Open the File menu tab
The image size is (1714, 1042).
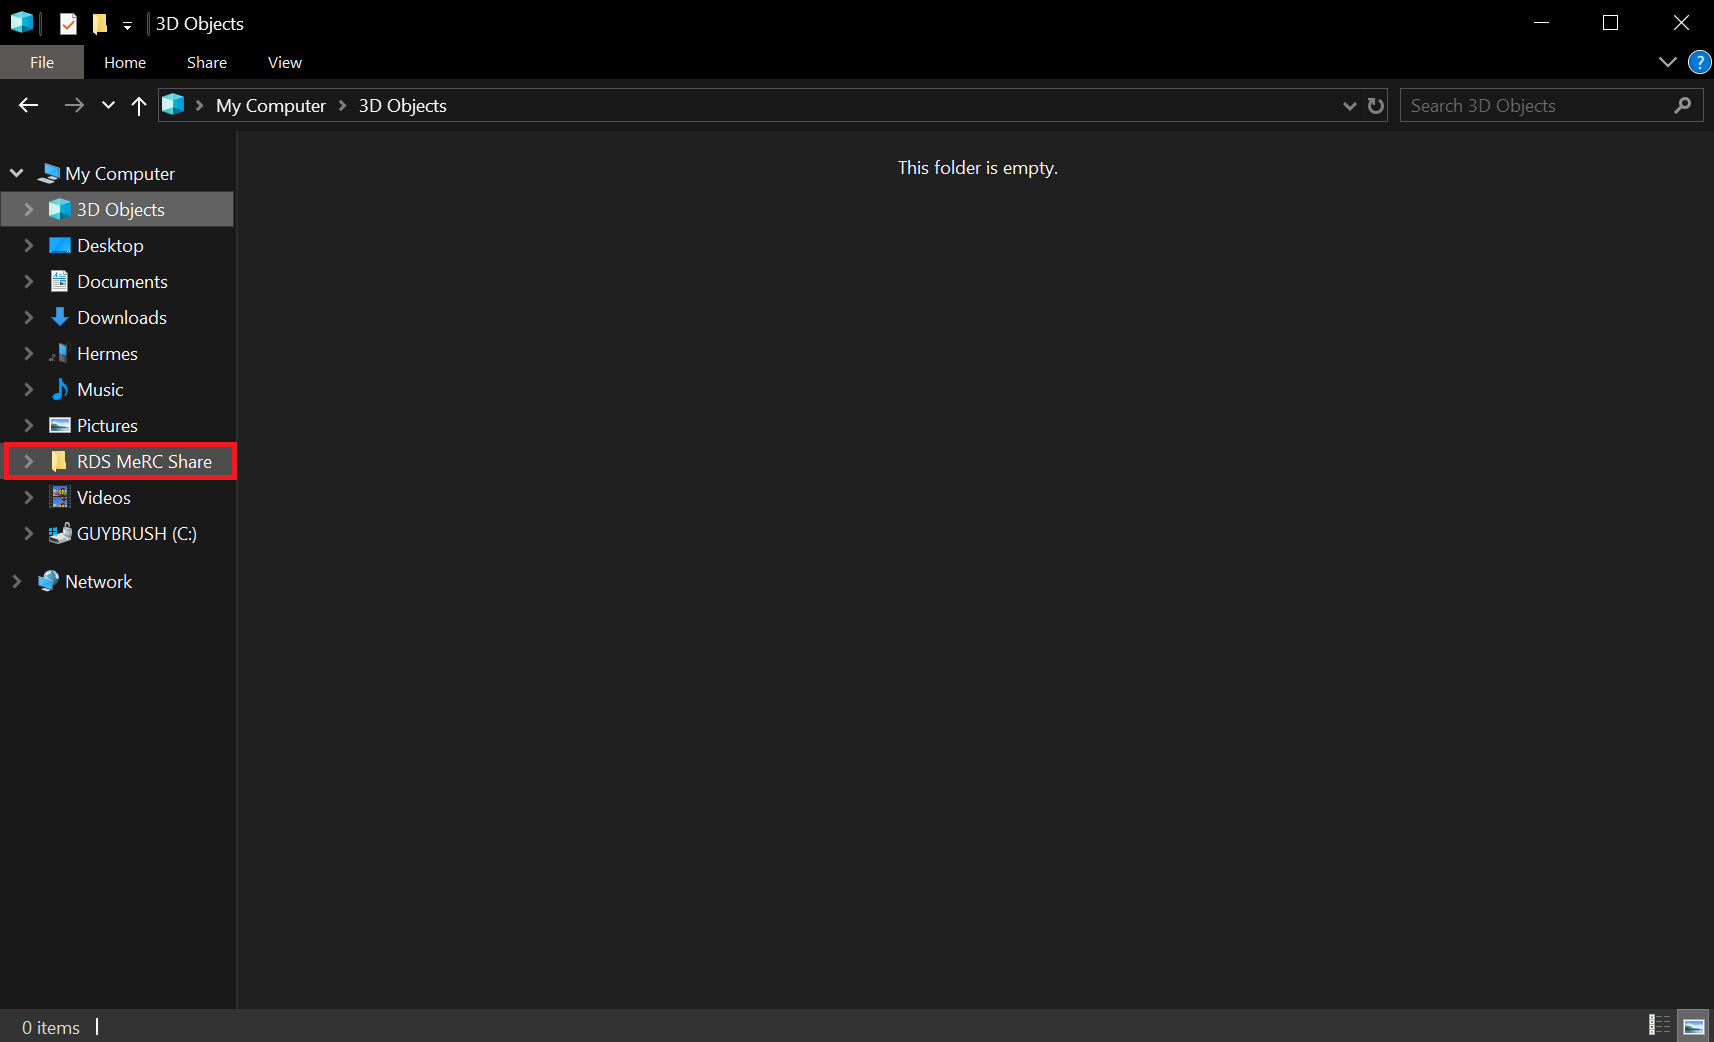[x=42, y=62]
